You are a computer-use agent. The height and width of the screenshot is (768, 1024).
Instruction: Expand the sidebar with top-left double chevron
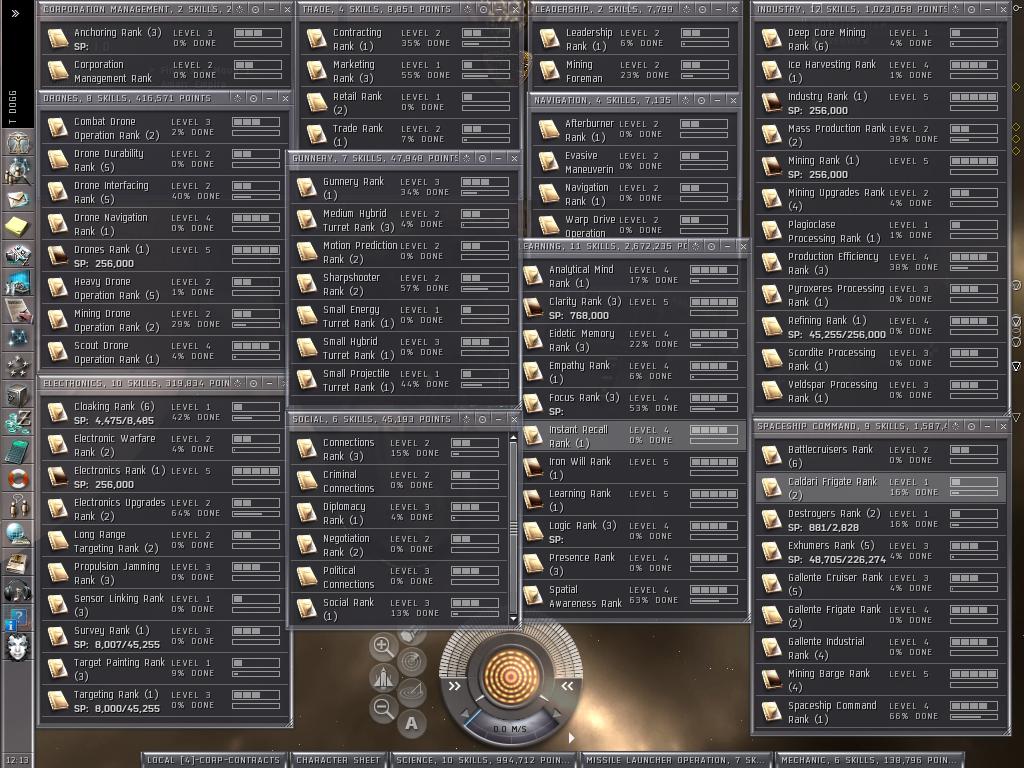pos(16,12)
